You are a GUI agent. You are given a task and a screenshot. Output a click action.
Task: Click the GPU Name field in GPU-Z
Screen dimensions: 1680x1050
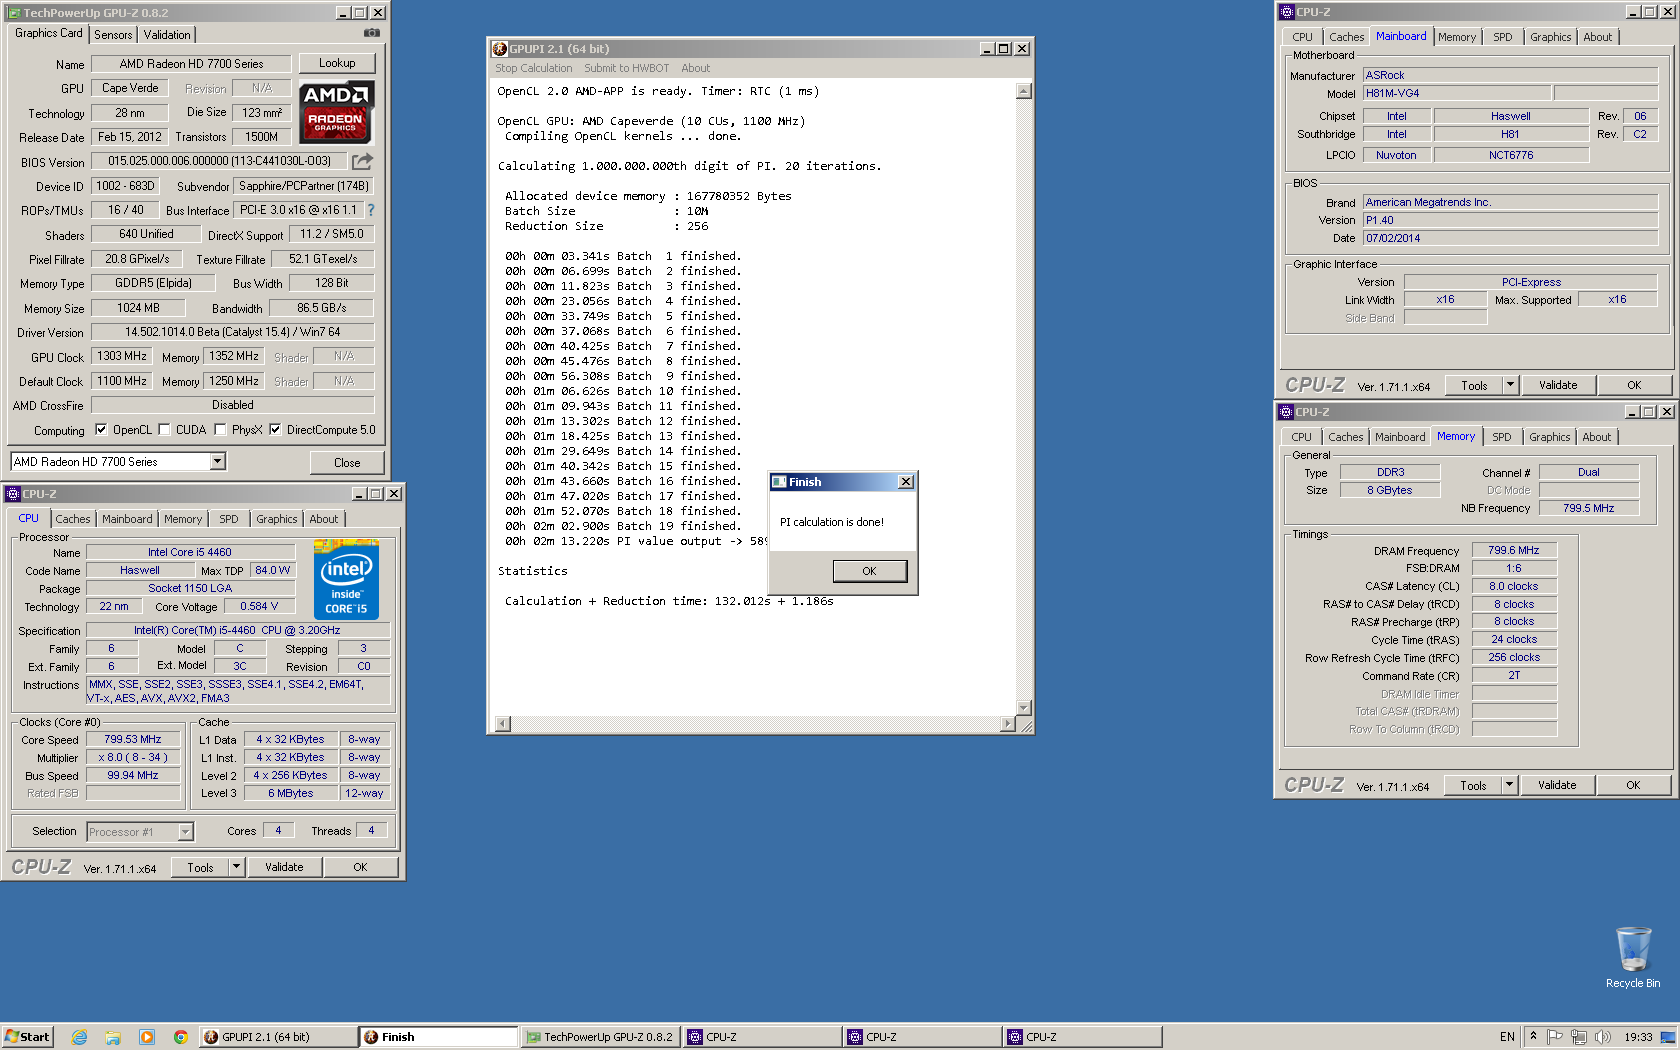click(191, 63)
